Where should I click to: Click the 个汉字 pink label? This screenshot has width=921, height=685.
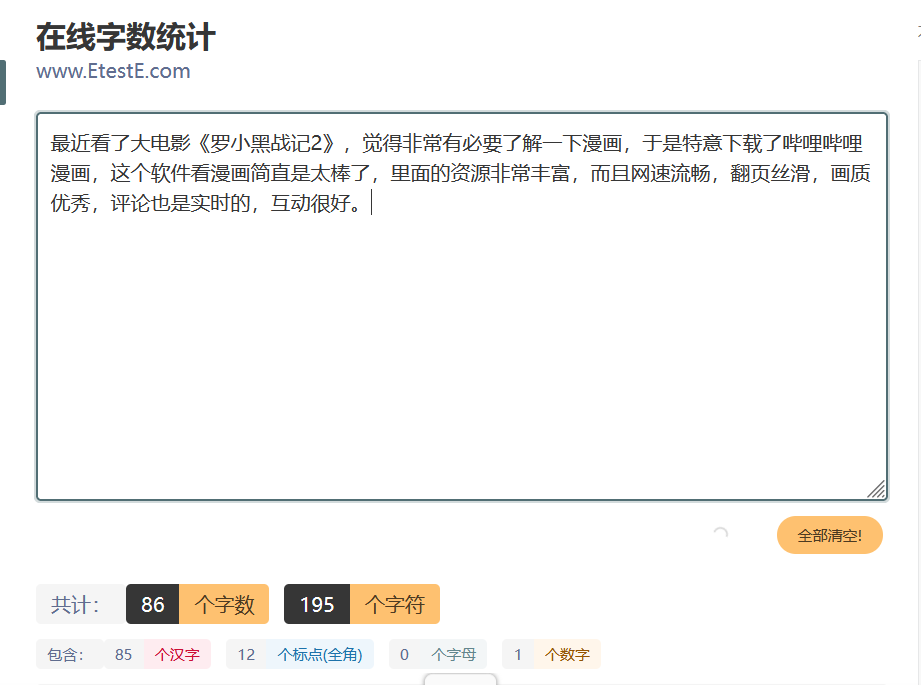click(x=177, y=654)
